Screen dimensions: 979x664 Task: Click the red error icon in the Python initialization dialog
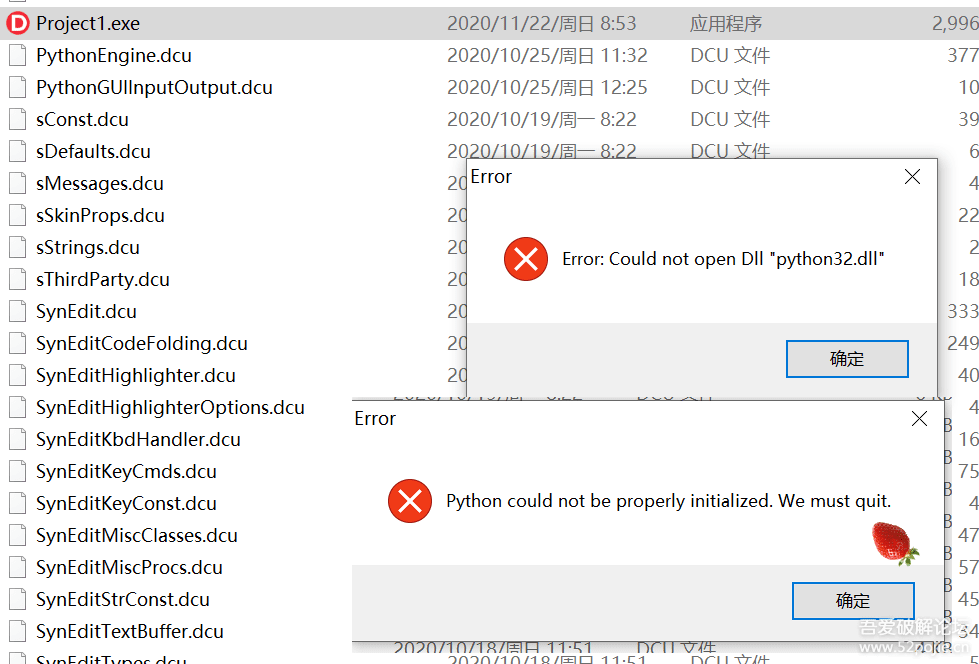click(x=409, y=501)
